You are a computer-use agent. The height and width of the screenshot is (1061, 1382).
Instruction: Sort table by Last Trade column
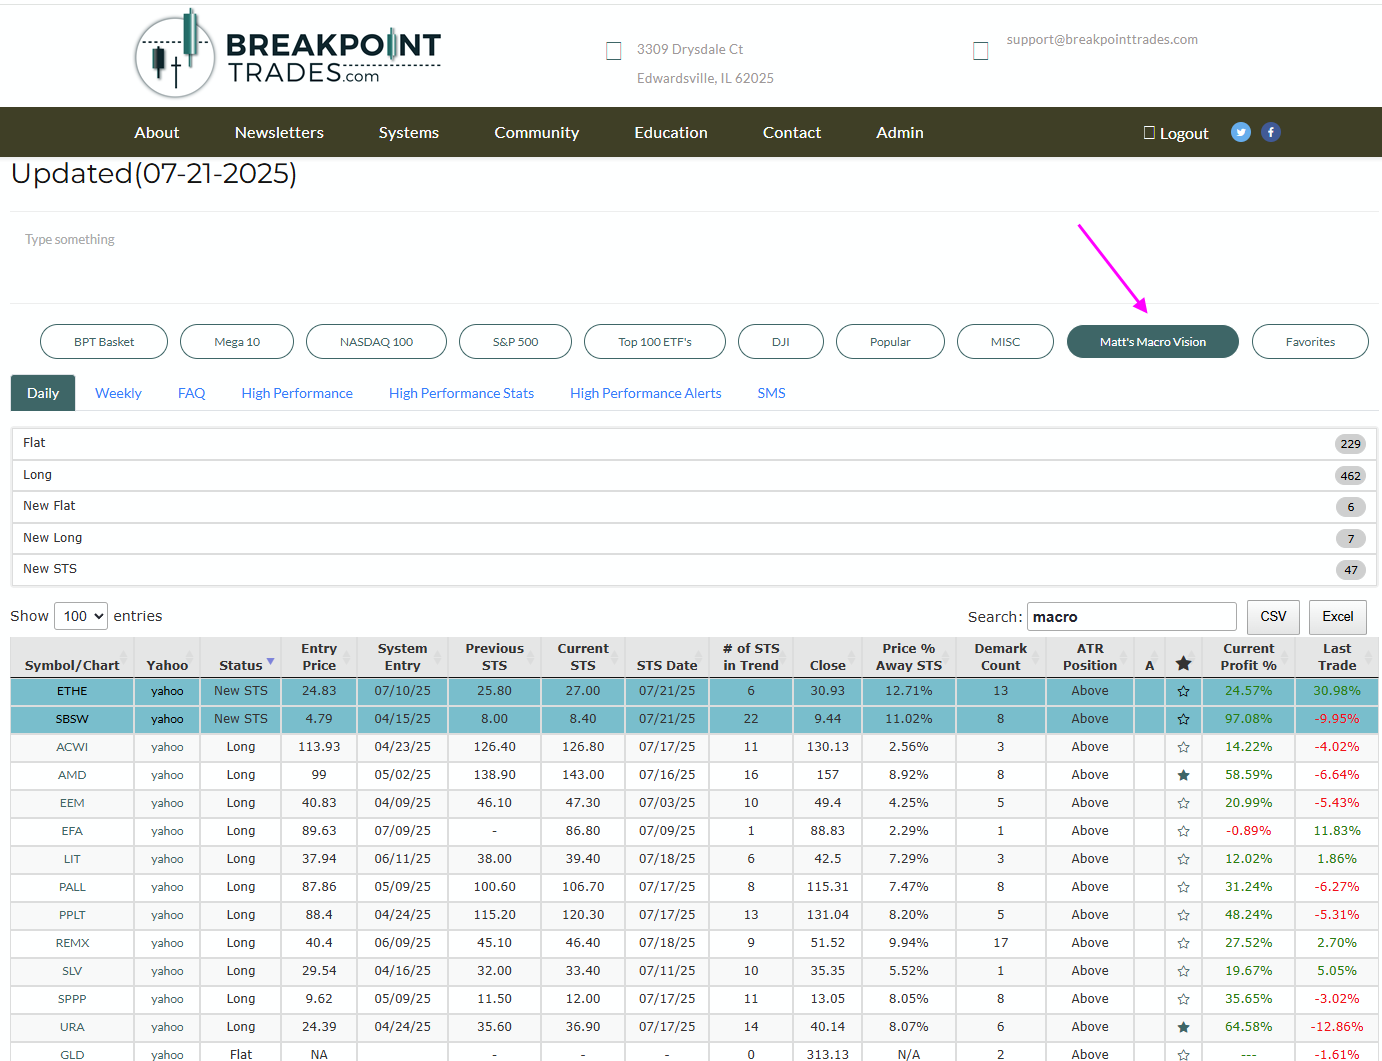coord(1337,657)
